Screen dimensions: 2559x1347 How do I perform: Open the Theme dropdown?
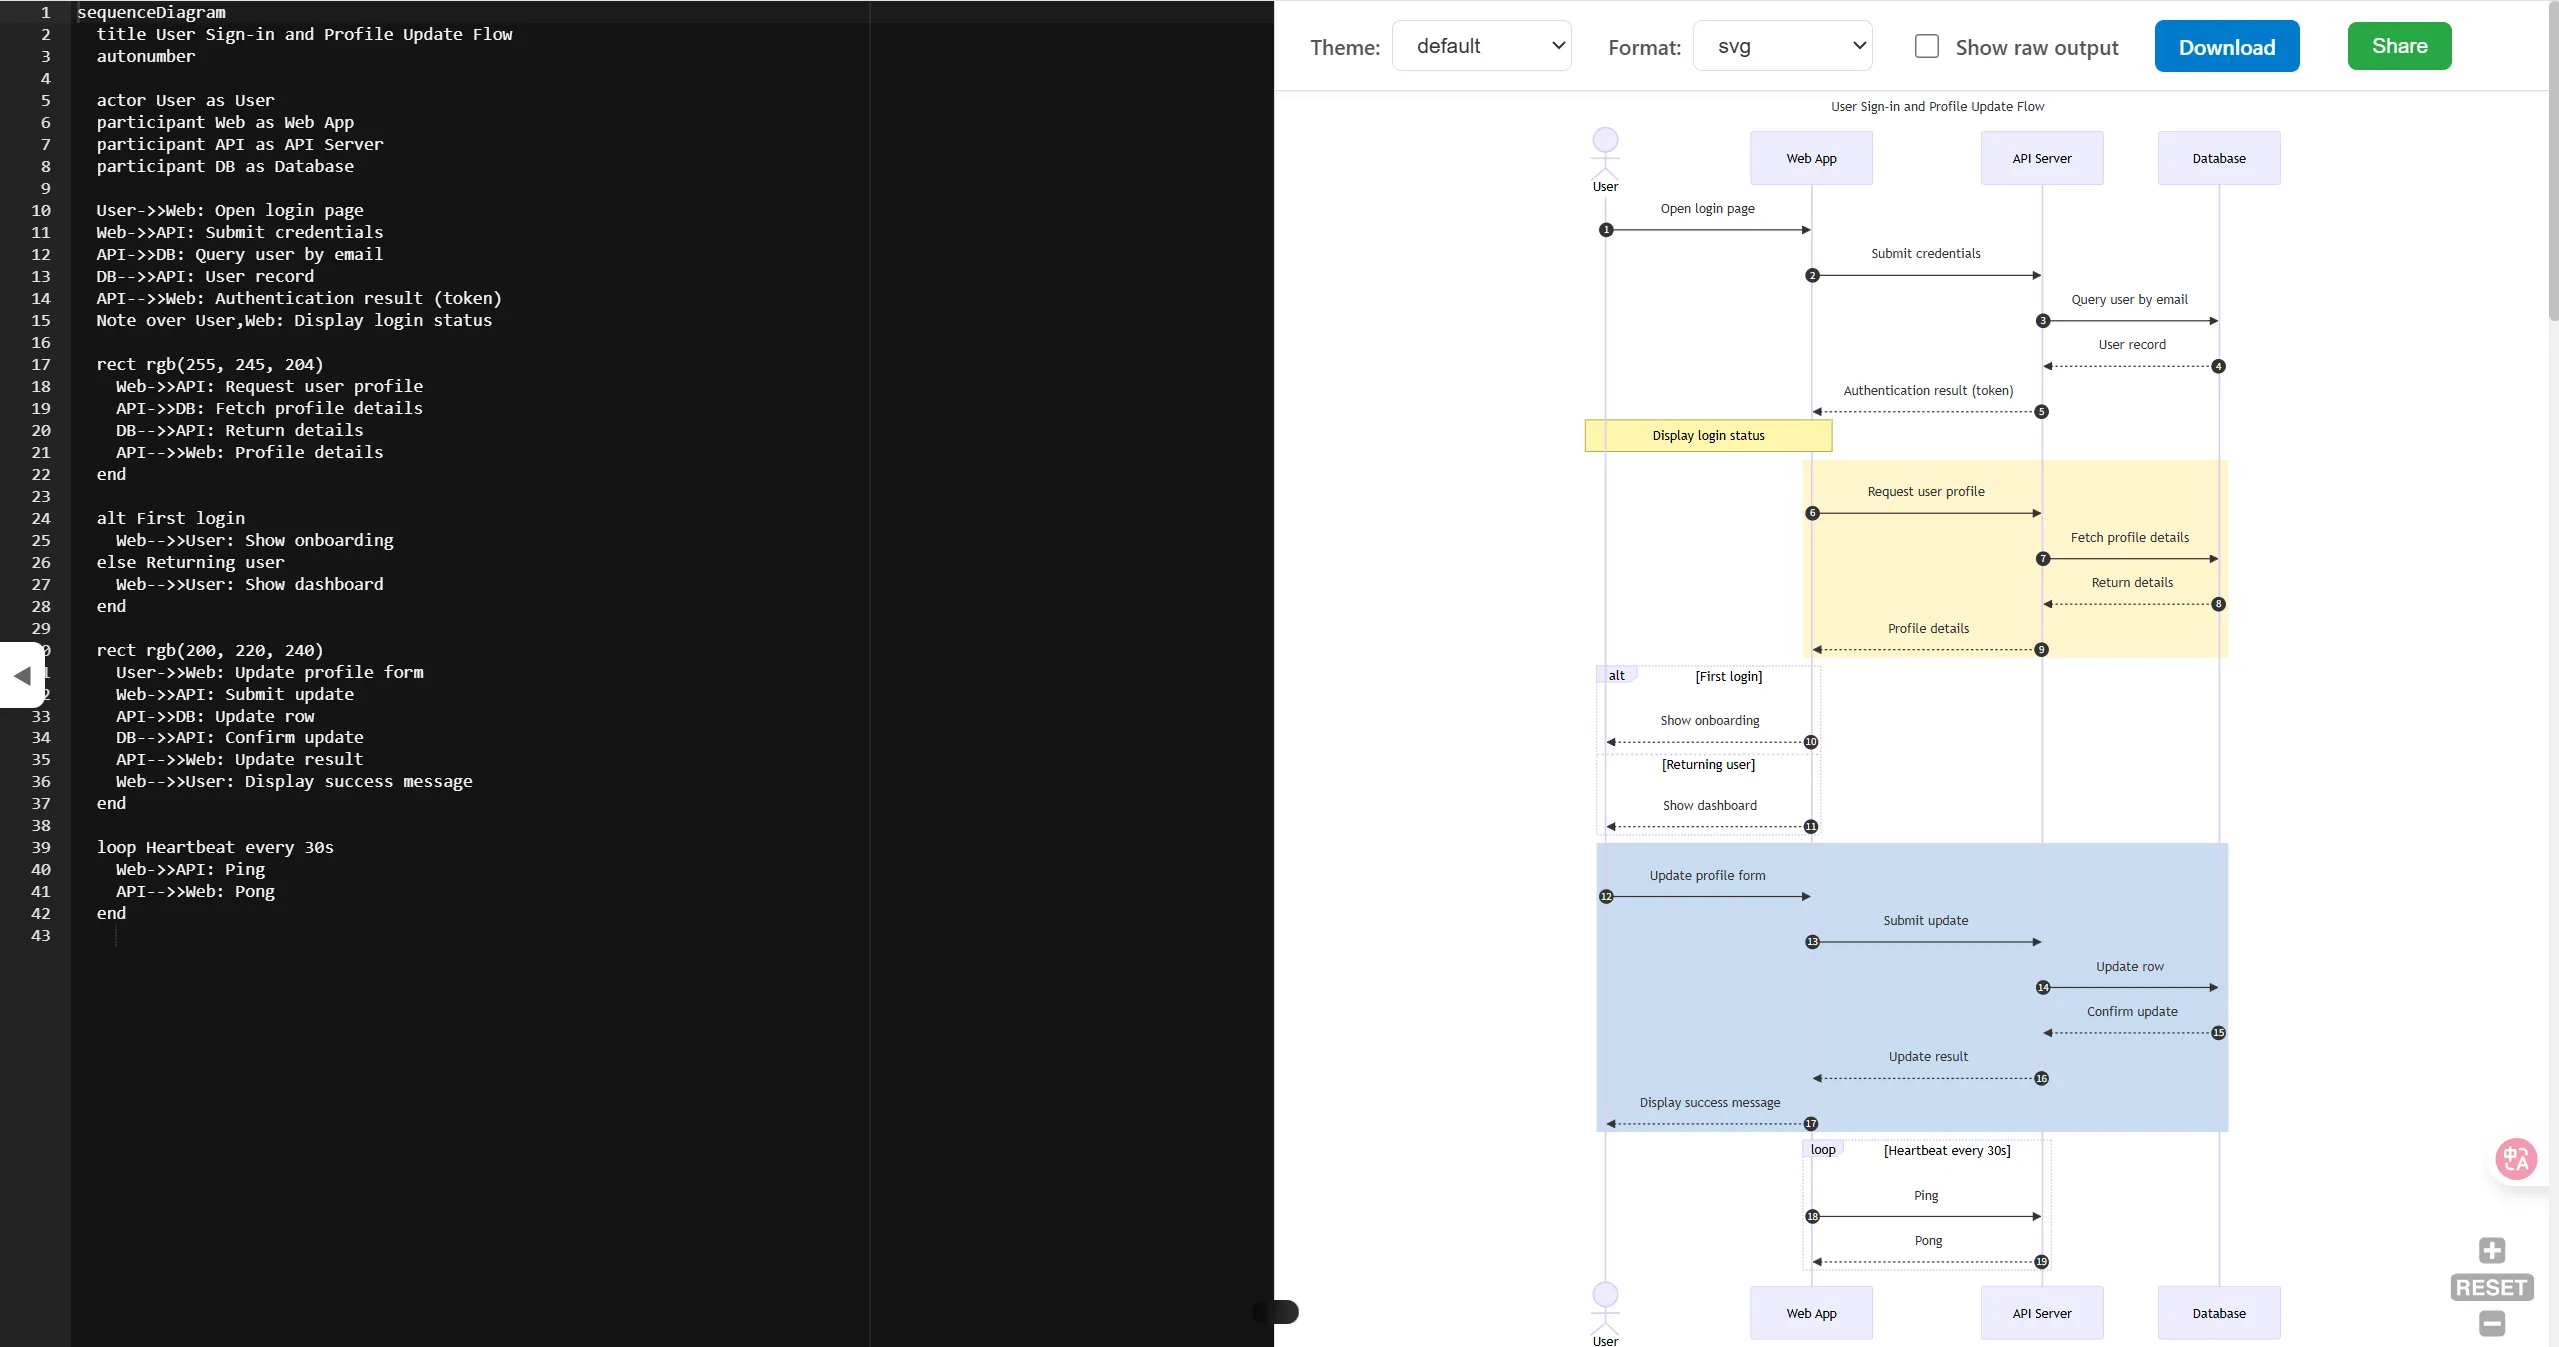point(1481,46)
